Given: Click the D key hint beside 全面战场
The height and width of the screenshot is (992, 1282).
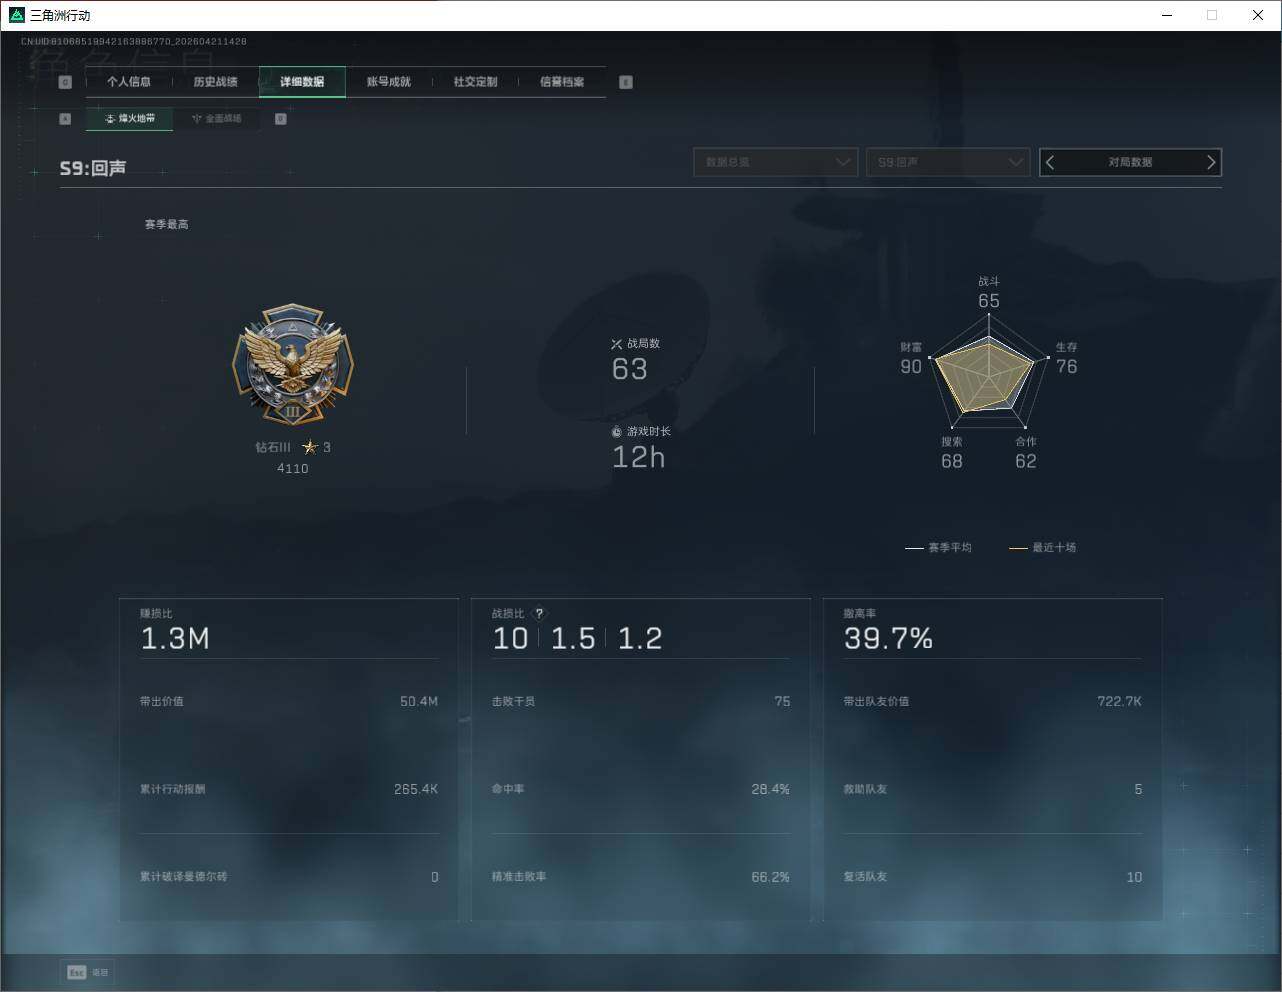Looking at the screenshot, I should [281, 119].
